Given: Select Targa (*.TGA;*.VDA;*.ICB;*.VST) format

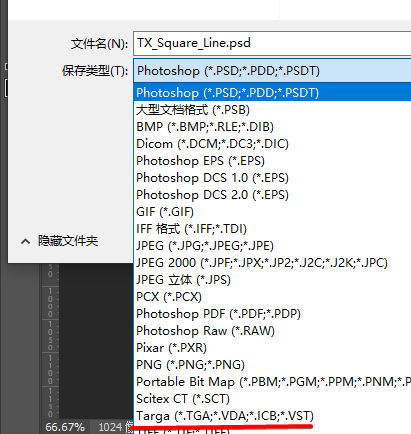Looking at the screenshot, I should tap(272, 416).
